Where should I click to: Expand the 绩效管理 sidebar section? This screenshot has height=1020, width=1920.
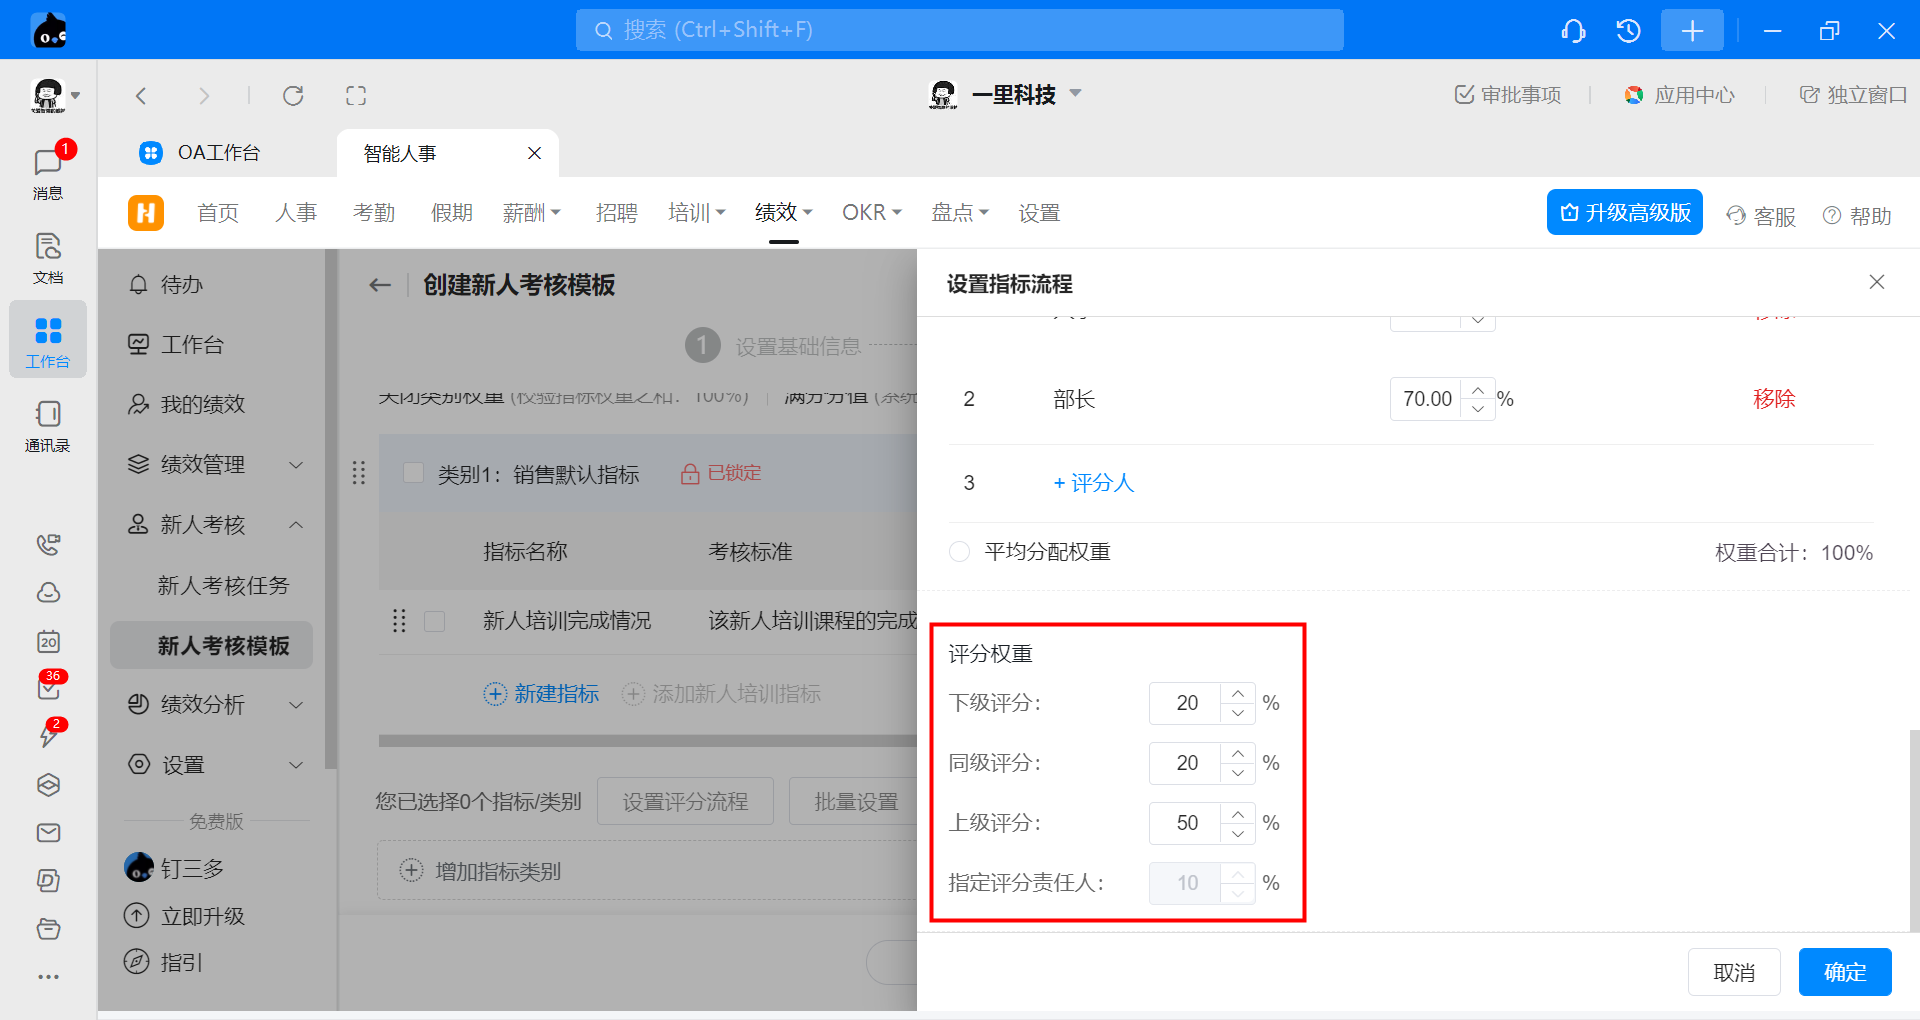coord(296,465)
